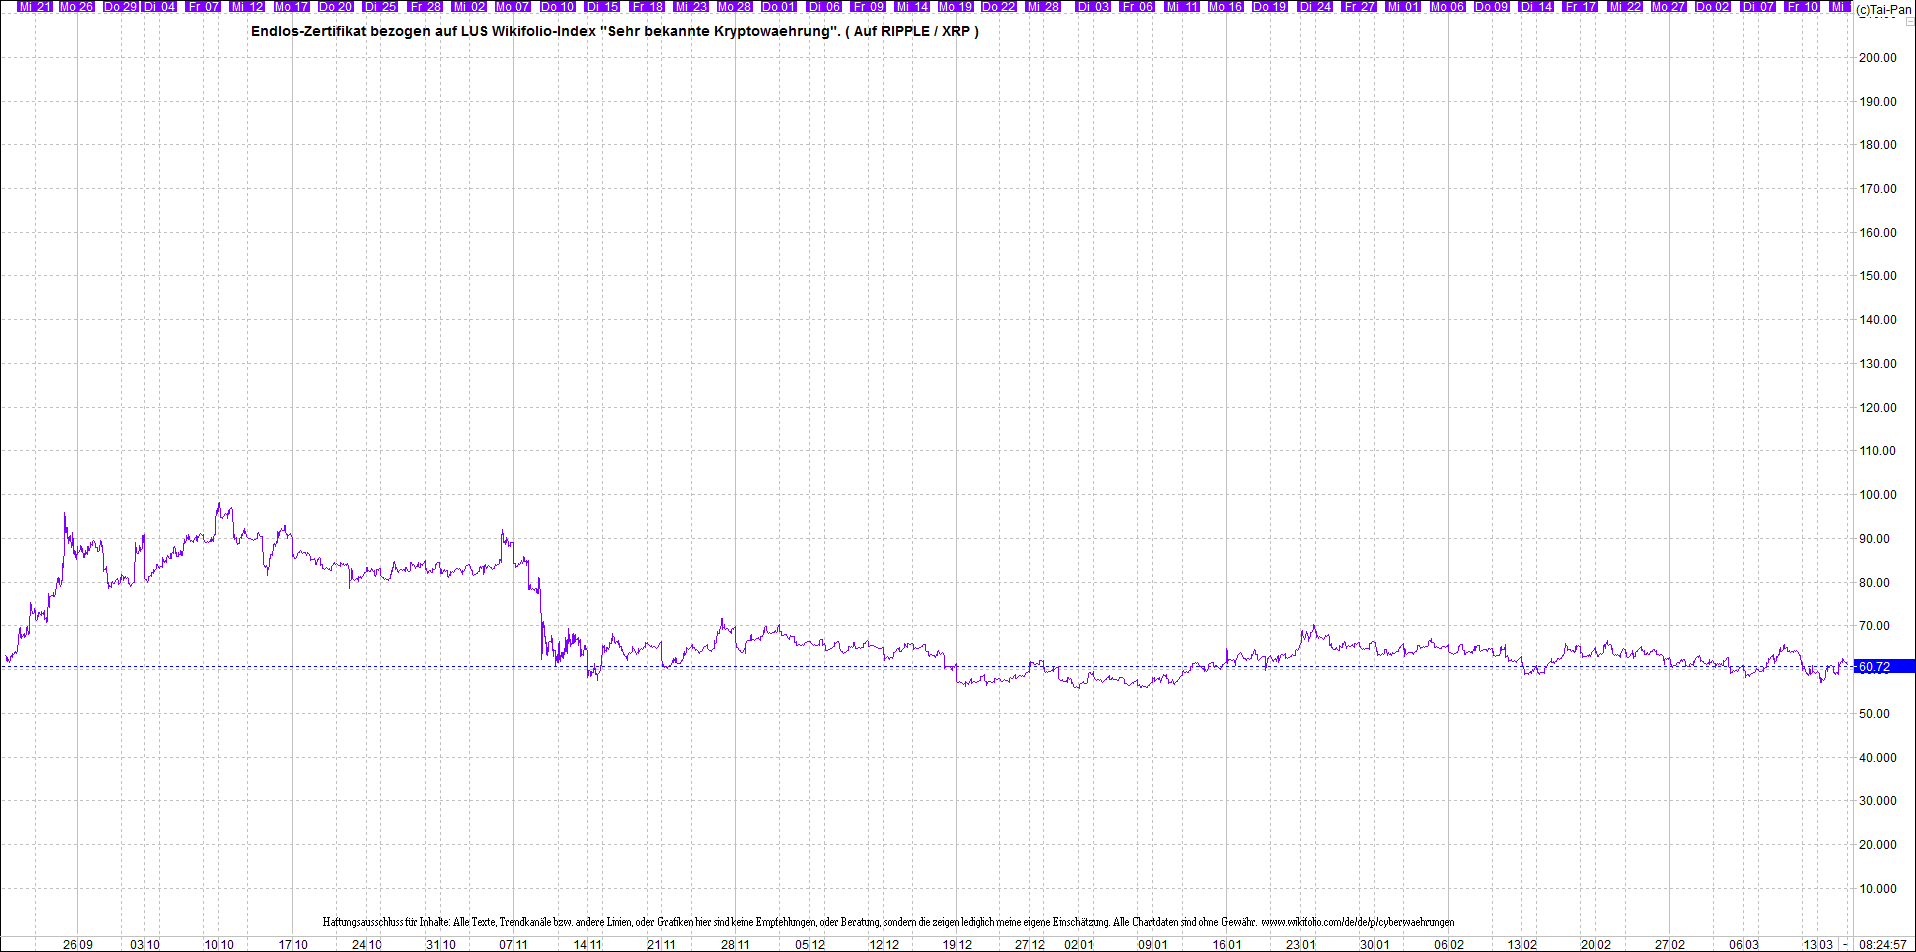Select the top date label Mo 17
This screenshot has height=952, width=1916.
(x=292, y=6)
